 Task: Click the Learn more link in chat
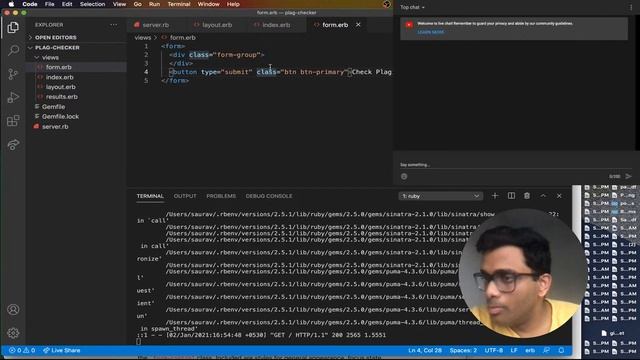click(x=430, y=32)
